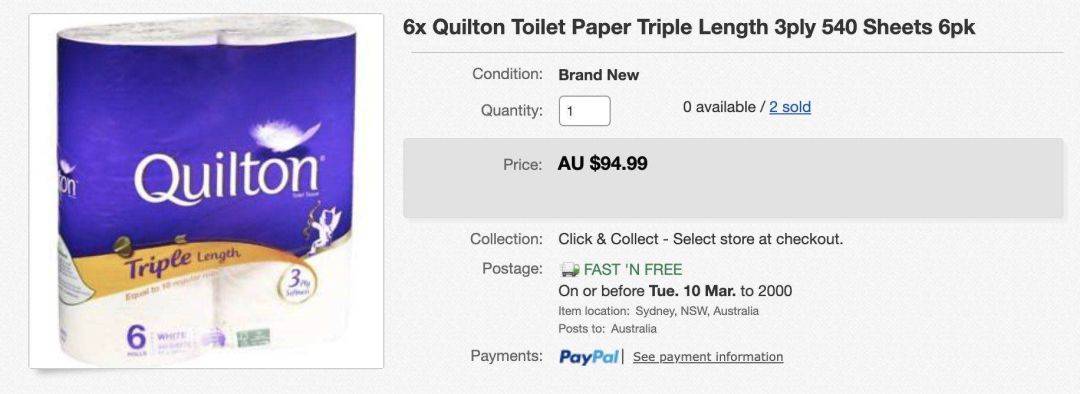Open See payment information link

click(x=708, y=357)
